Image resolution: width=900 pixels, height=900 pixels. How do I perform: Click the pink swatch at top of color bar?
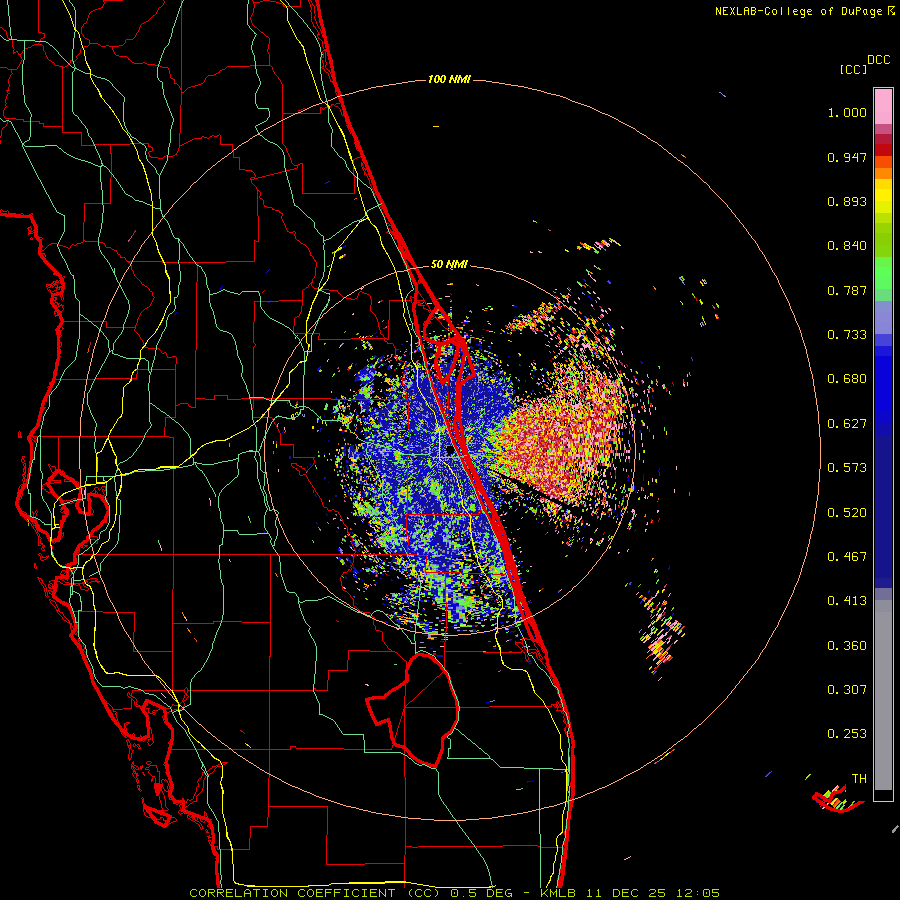(883, 106)
